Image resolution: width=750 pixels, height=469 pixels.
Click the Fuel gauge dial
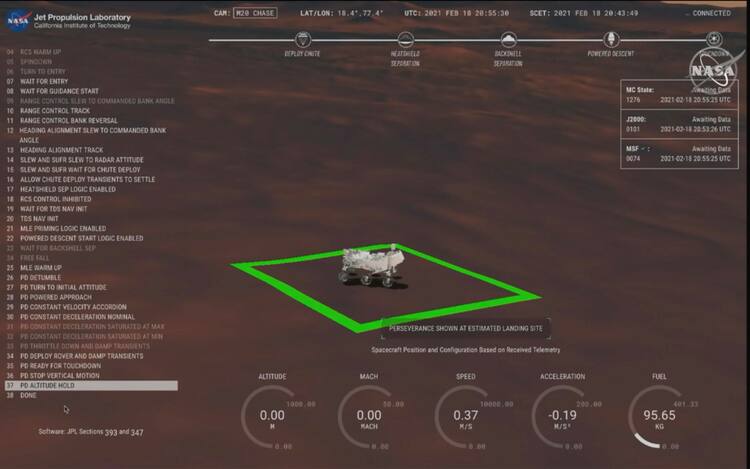click(659, 417)
